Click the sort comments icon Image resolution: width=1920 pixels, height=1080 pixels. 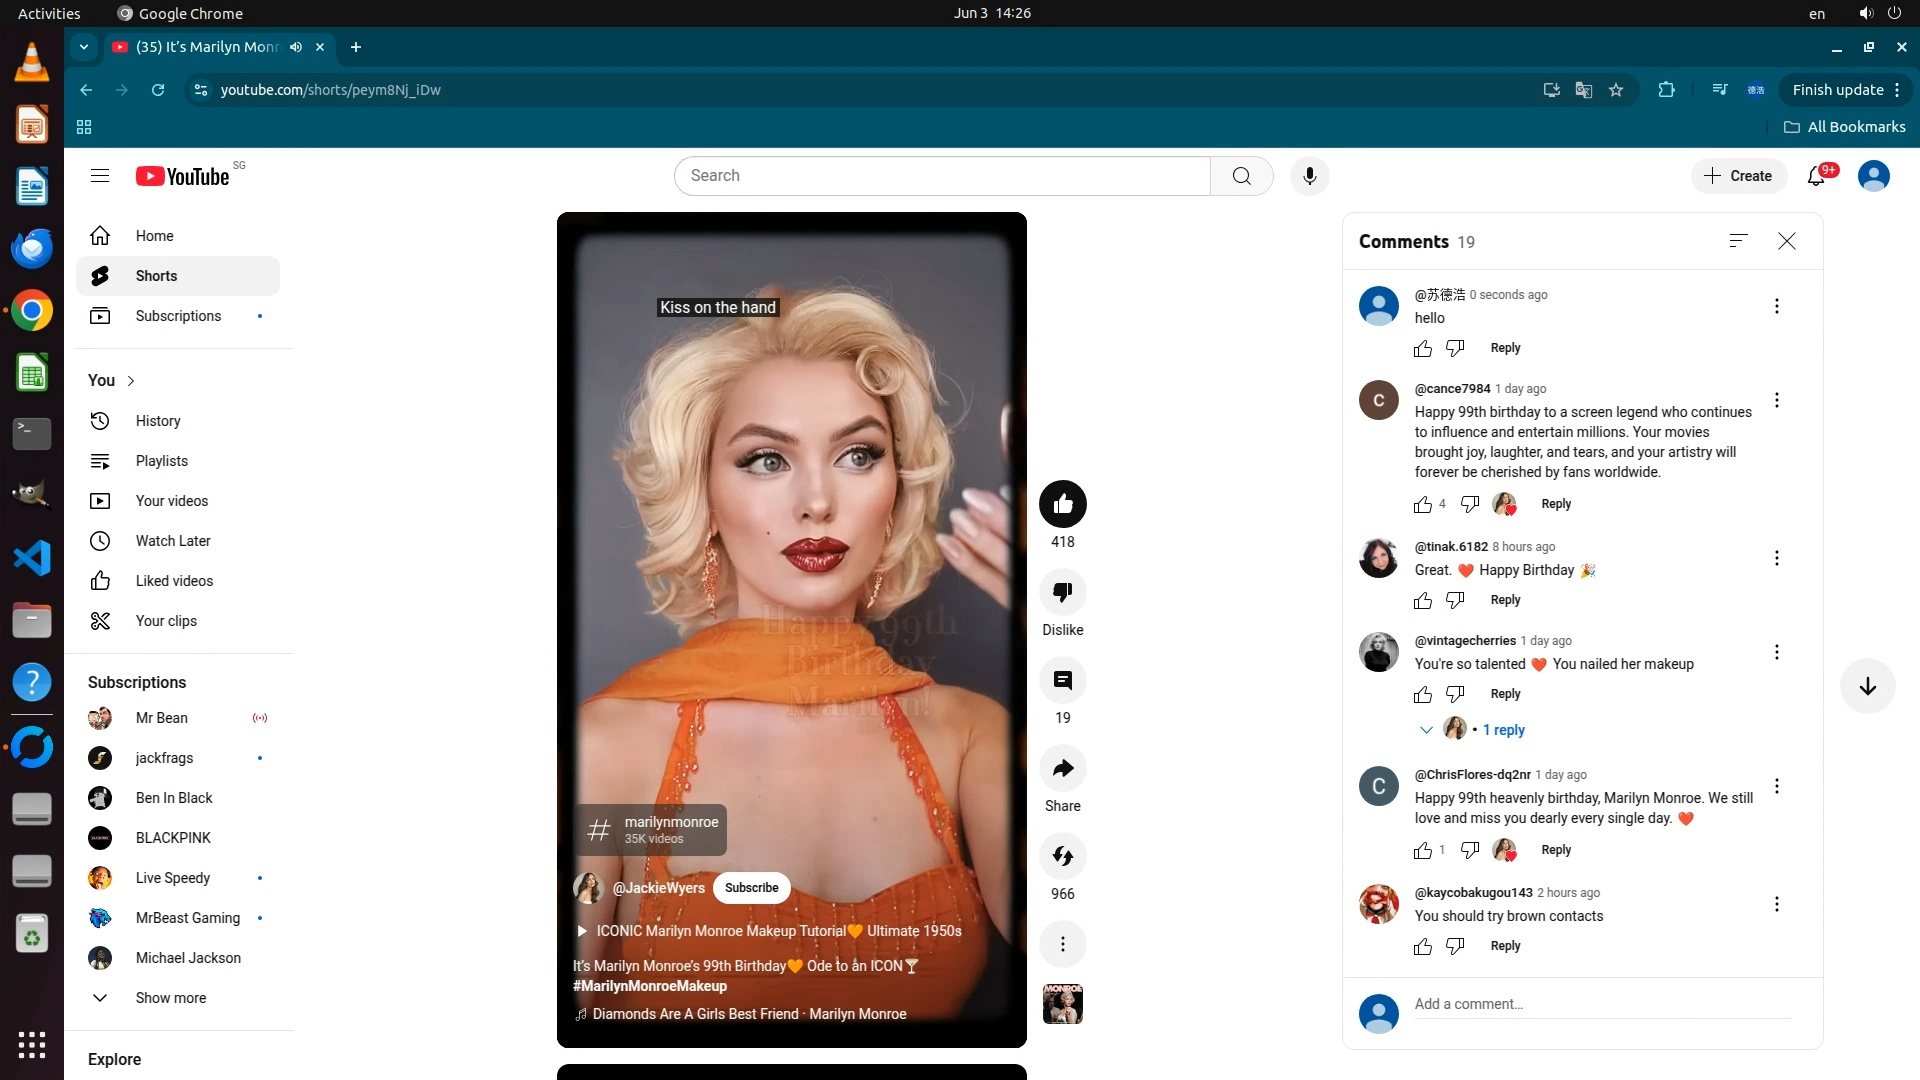[1738, 241]
